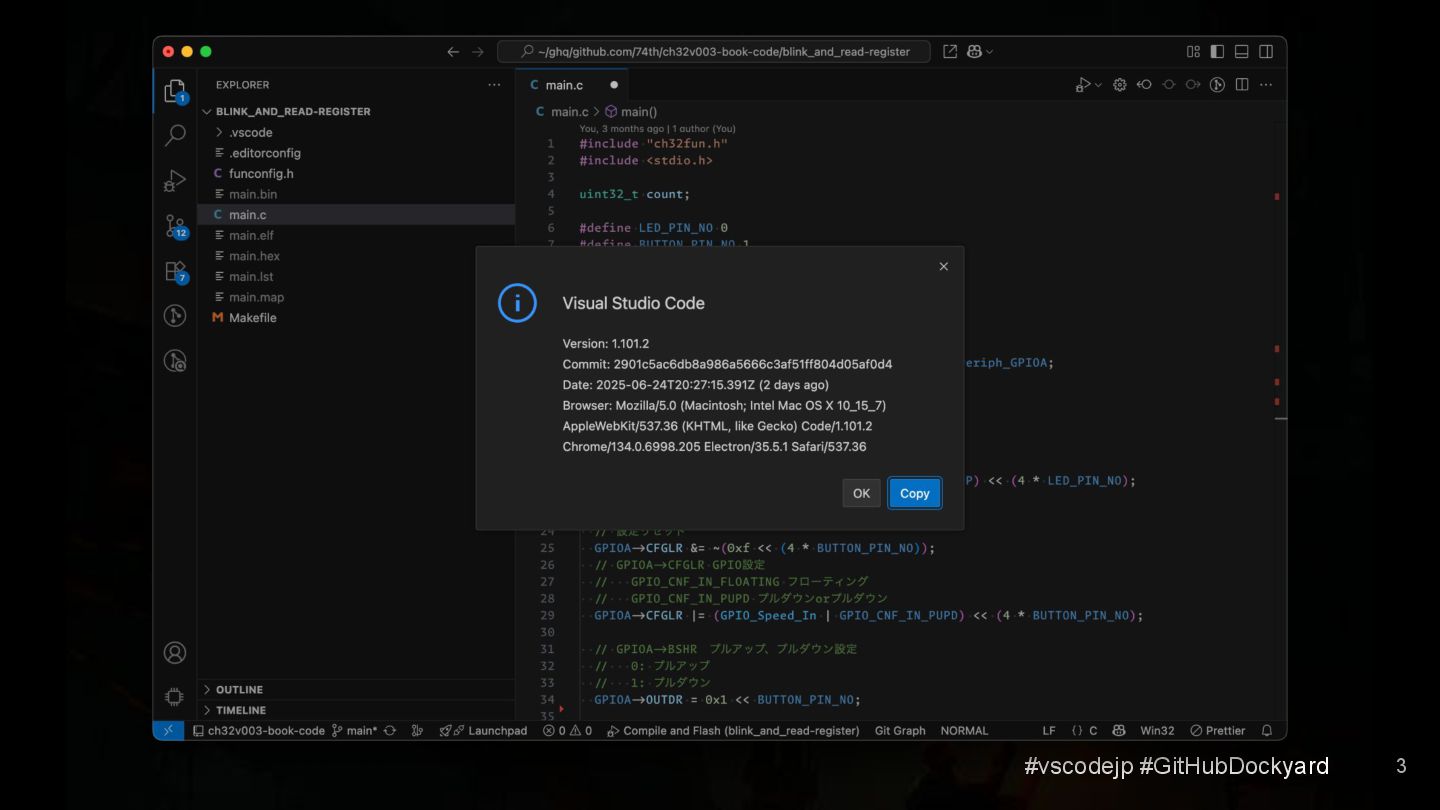This screenshot has height=810, width=1440.
Task: Open the Run and Debug view
Action: [x=175, y=181]
